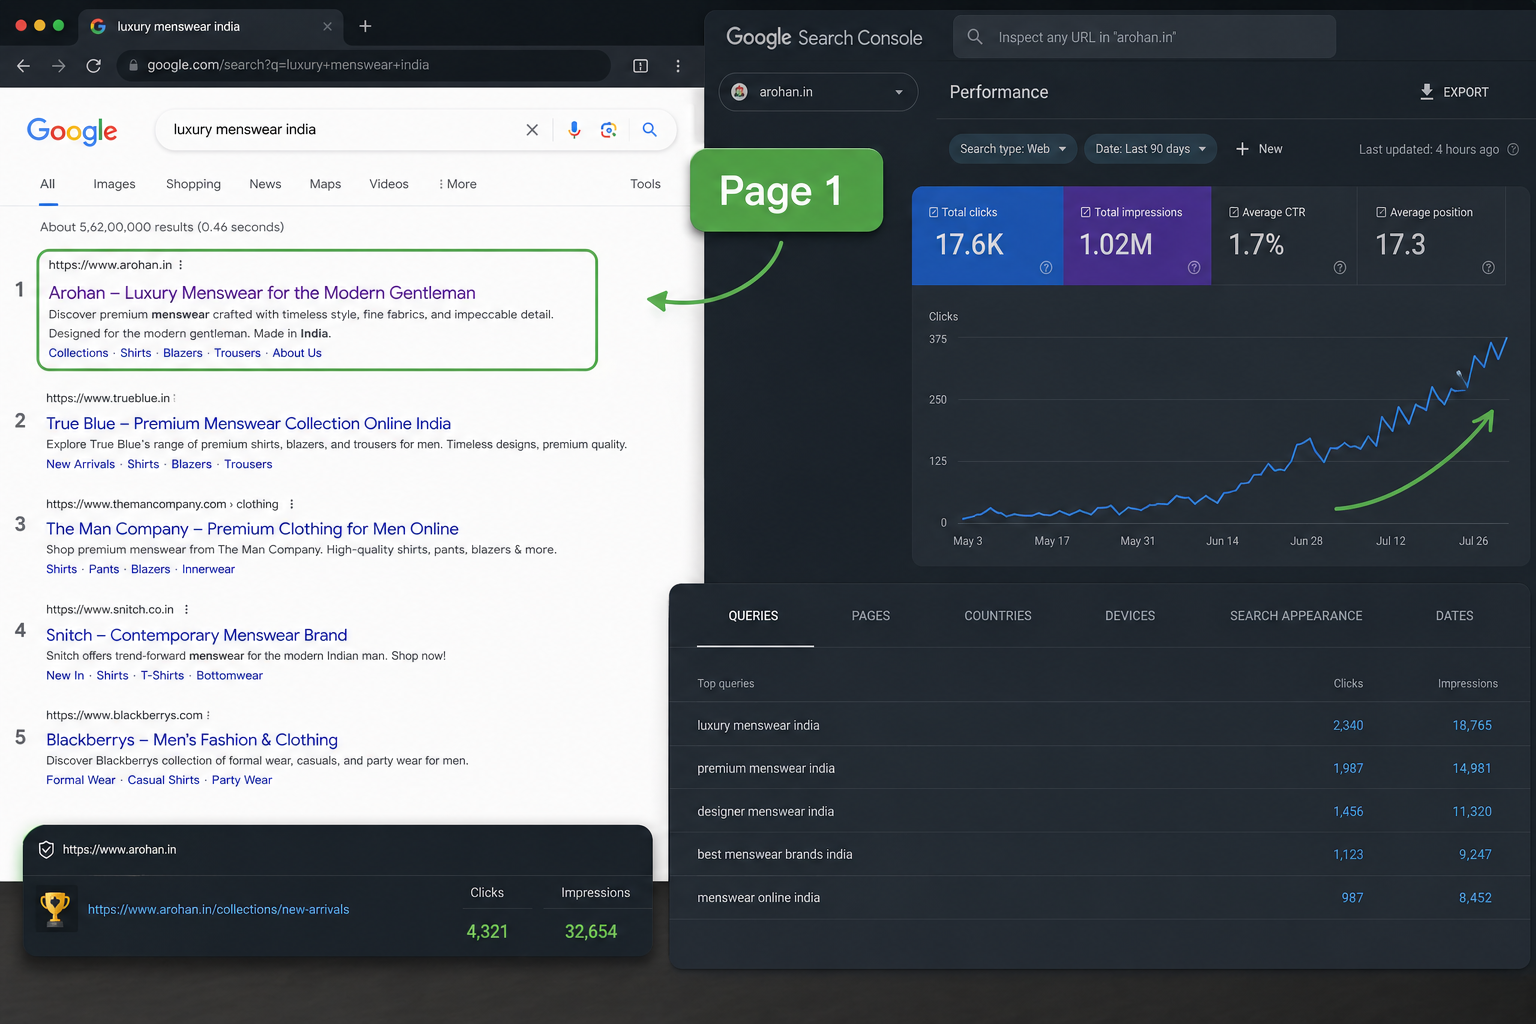Add a New filter
Image resolution: width=1536 pixels, height=1024 pixels.
[x=1259, y=149]
